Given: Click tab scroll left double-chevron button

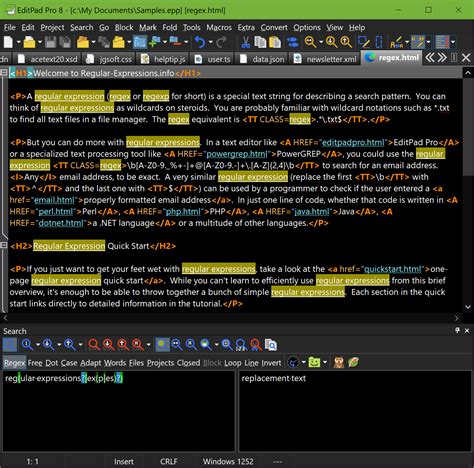Looking at the screenshot, I should pos(430,58).
